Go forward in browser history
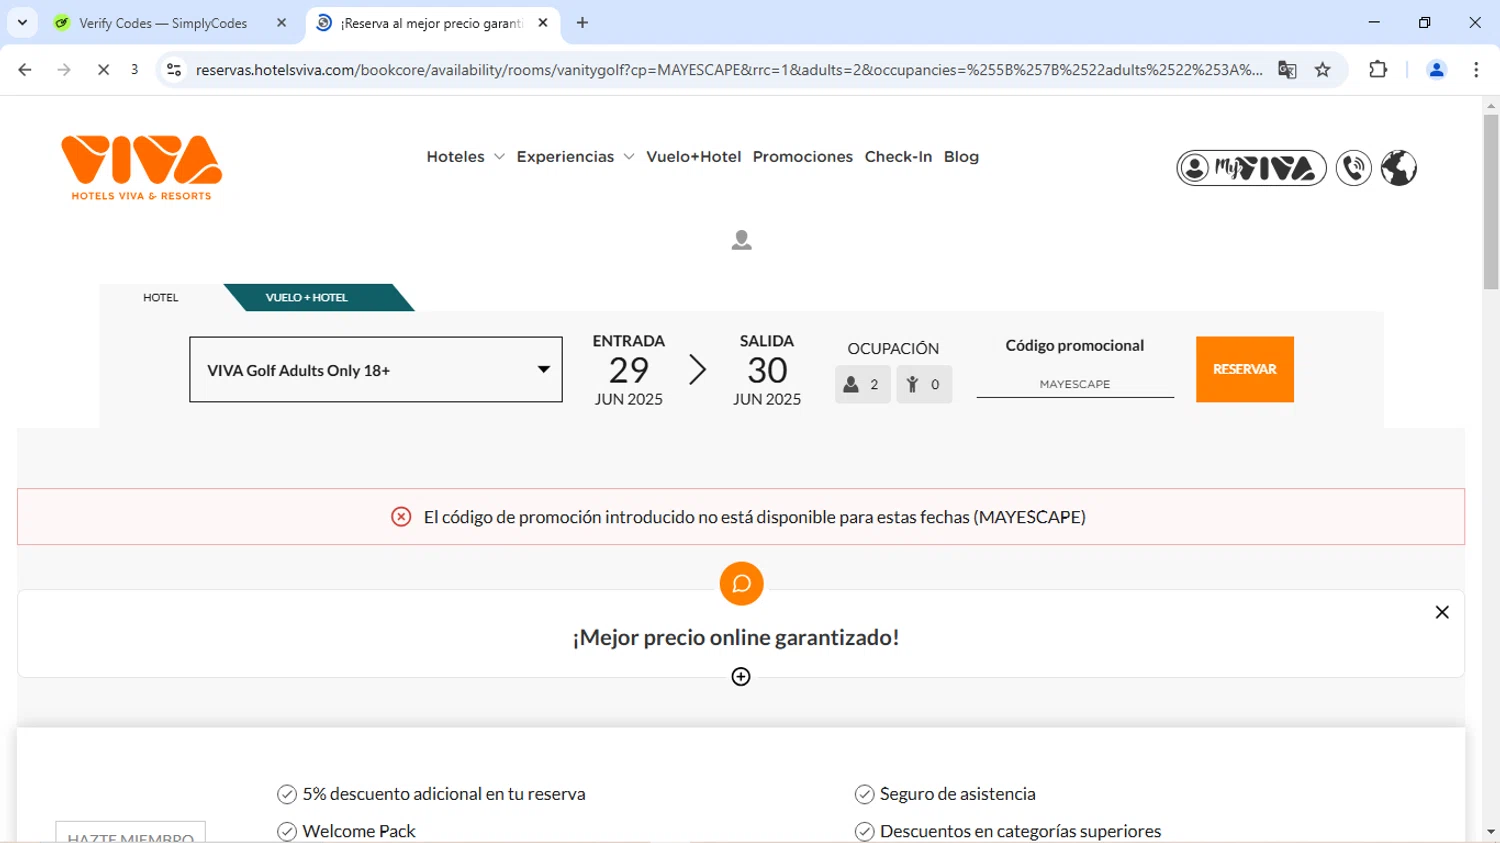The image size is (1500, 843). click(x=64, y=70)
